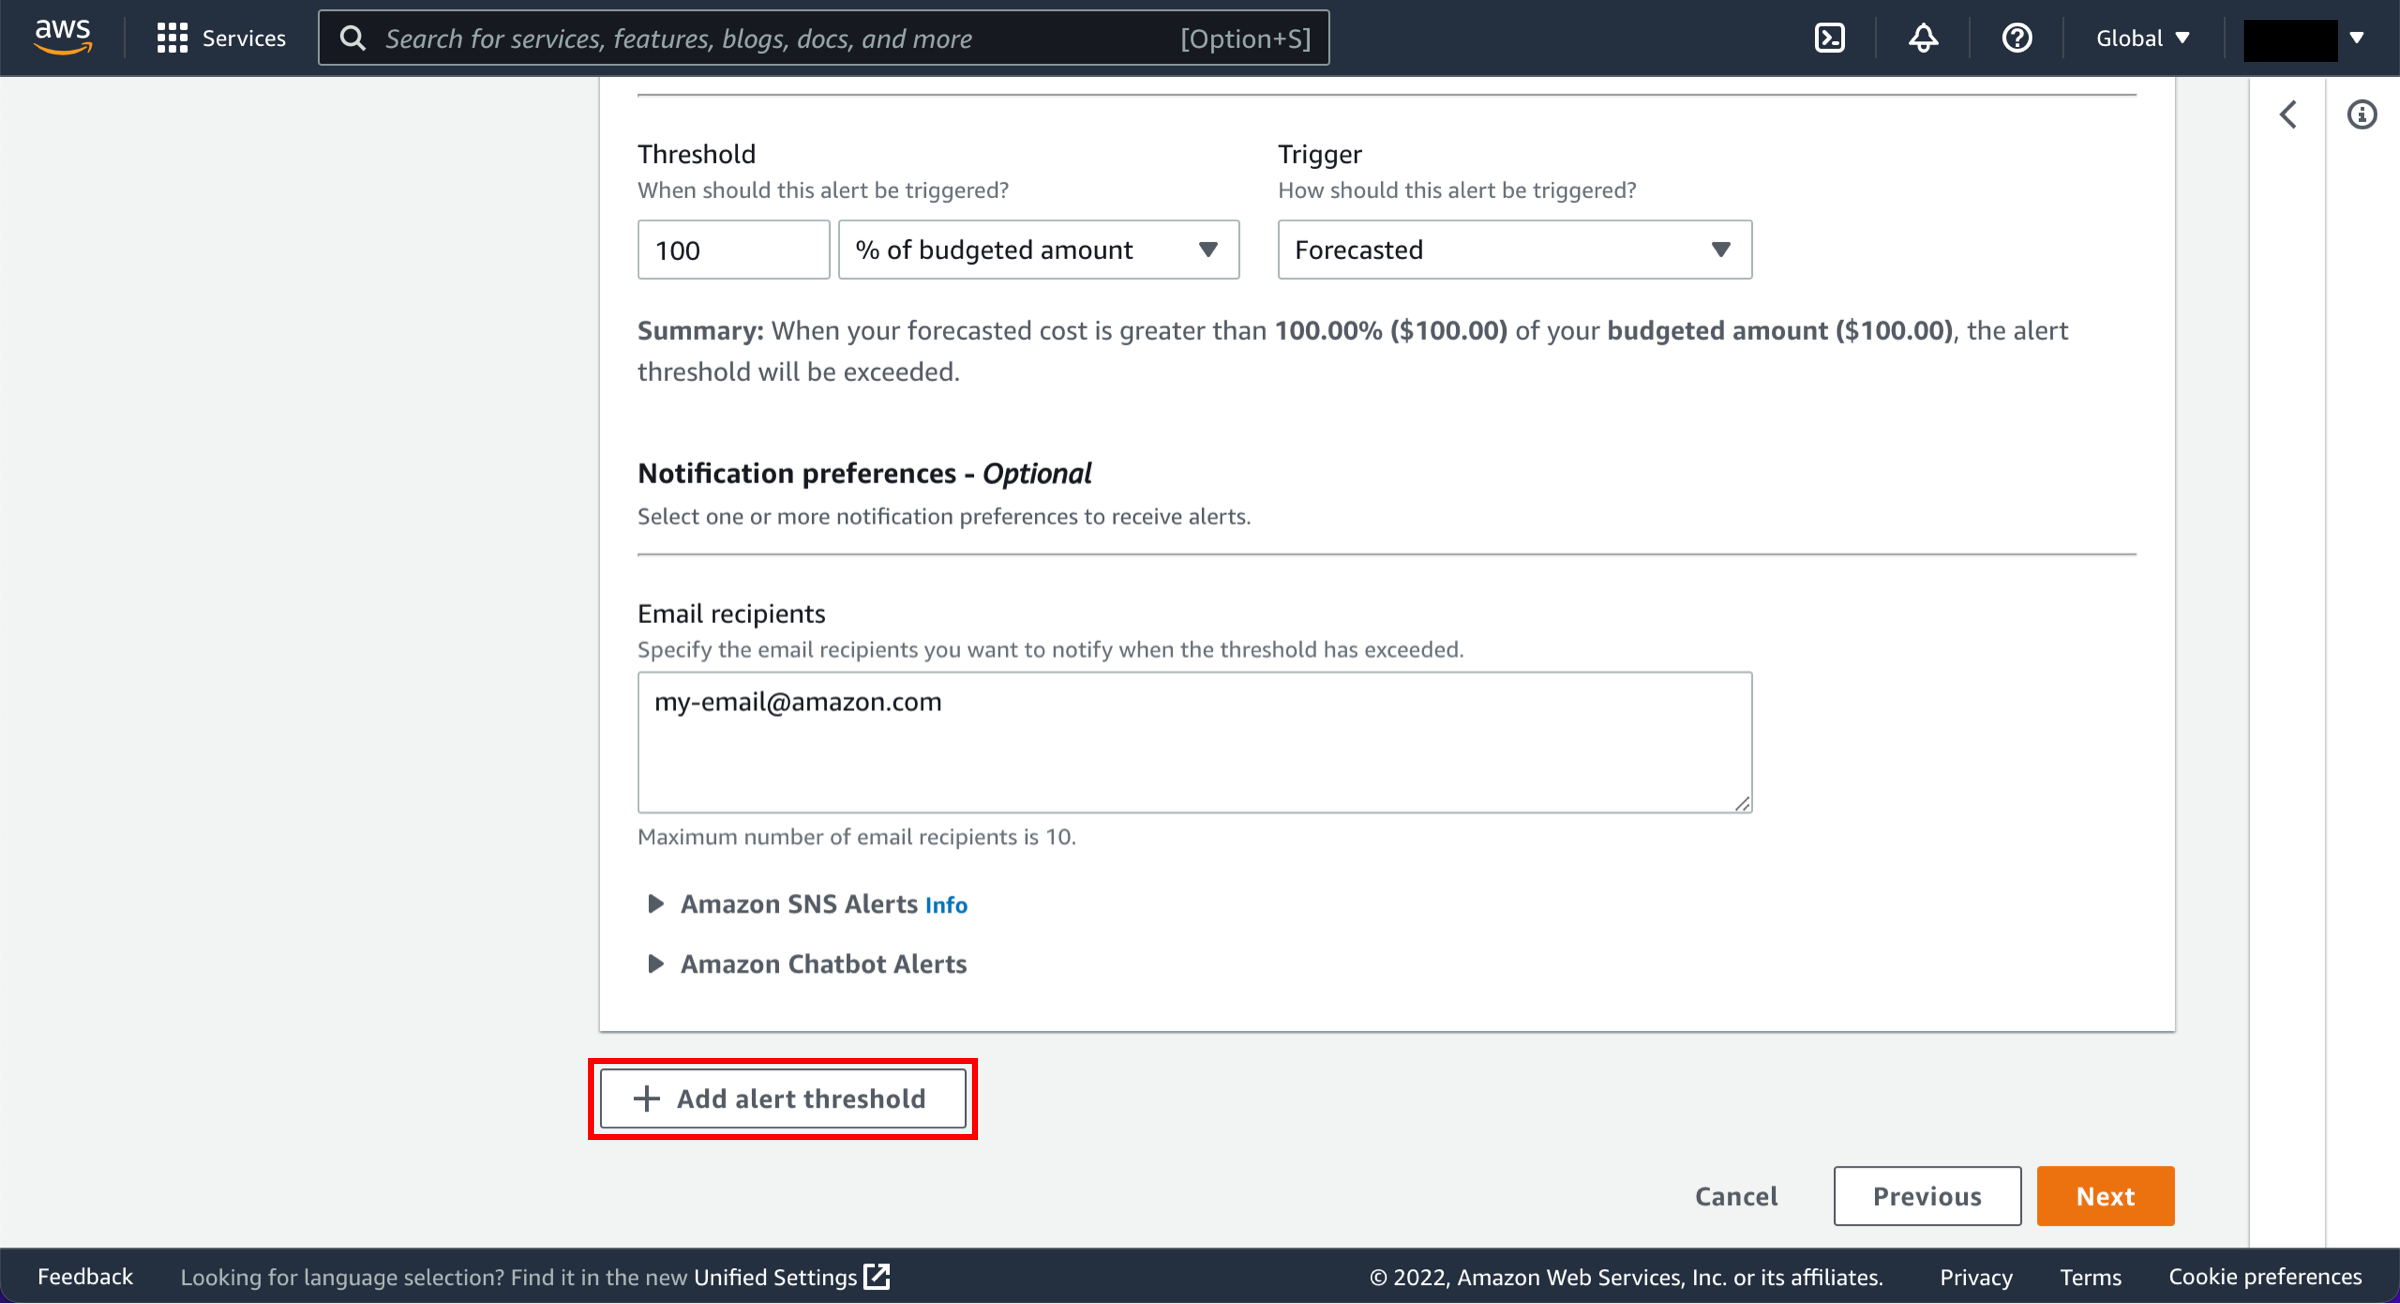
Task: Click the help question mark icon
Action: [2016, 39]
